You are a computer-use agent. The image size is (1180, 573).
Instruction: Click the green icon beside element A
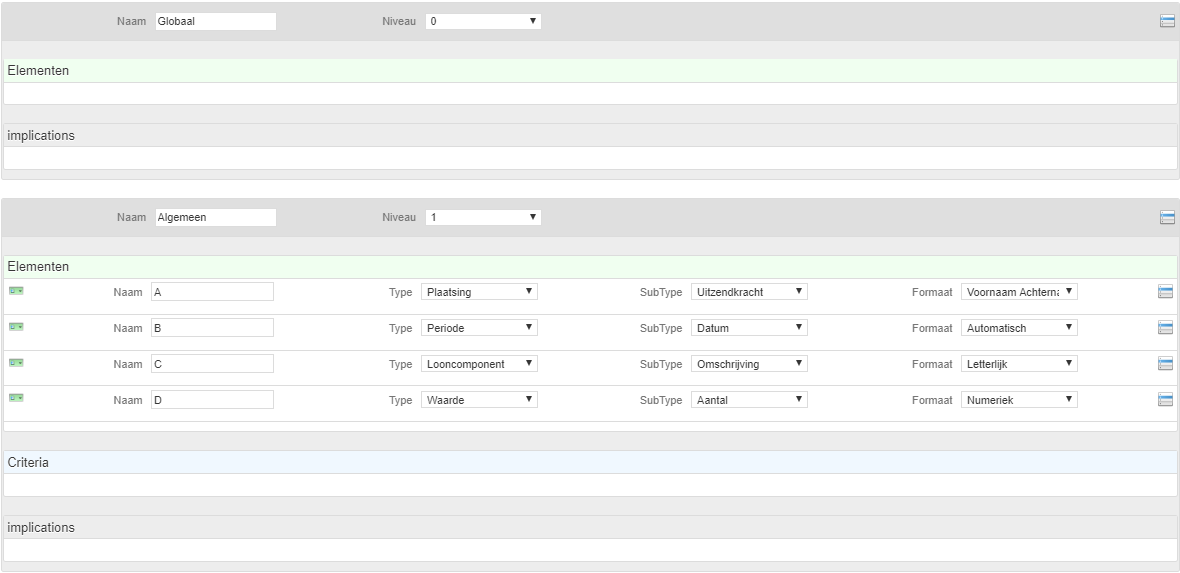16,291
